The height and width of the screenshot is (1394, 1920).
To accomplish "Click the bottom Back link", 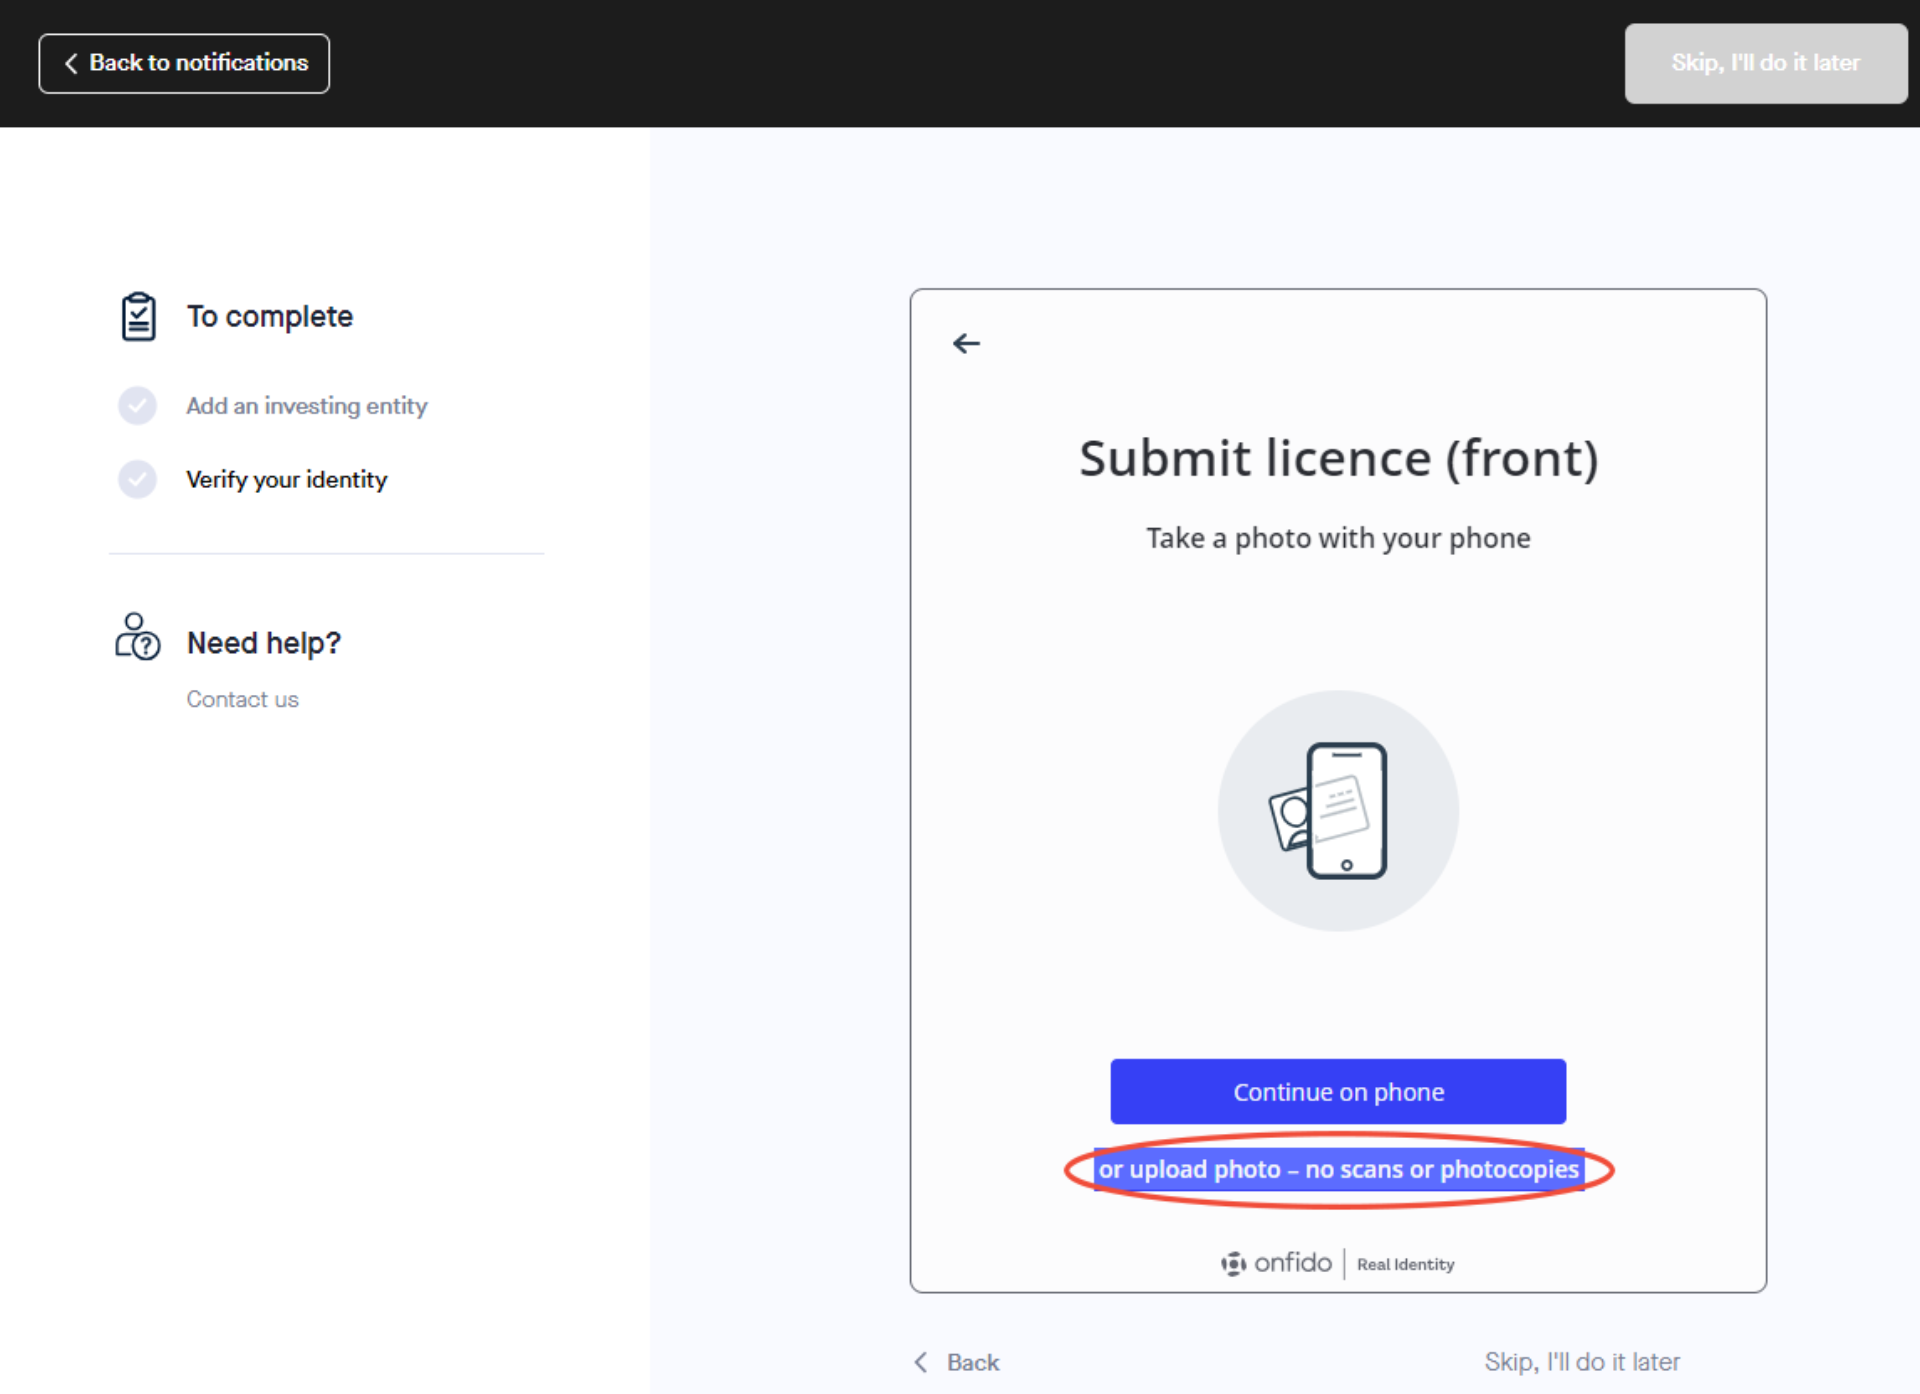I will coord(957,1362).
